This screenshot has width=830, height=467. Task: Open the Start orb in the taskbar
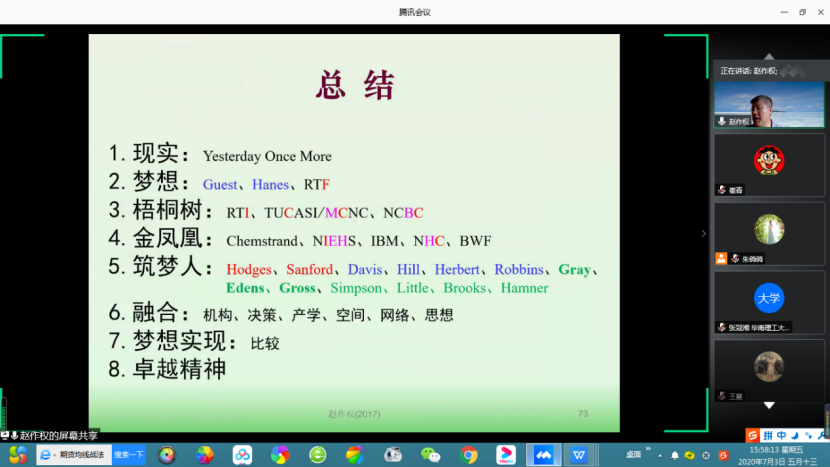[x=17, y=455]
